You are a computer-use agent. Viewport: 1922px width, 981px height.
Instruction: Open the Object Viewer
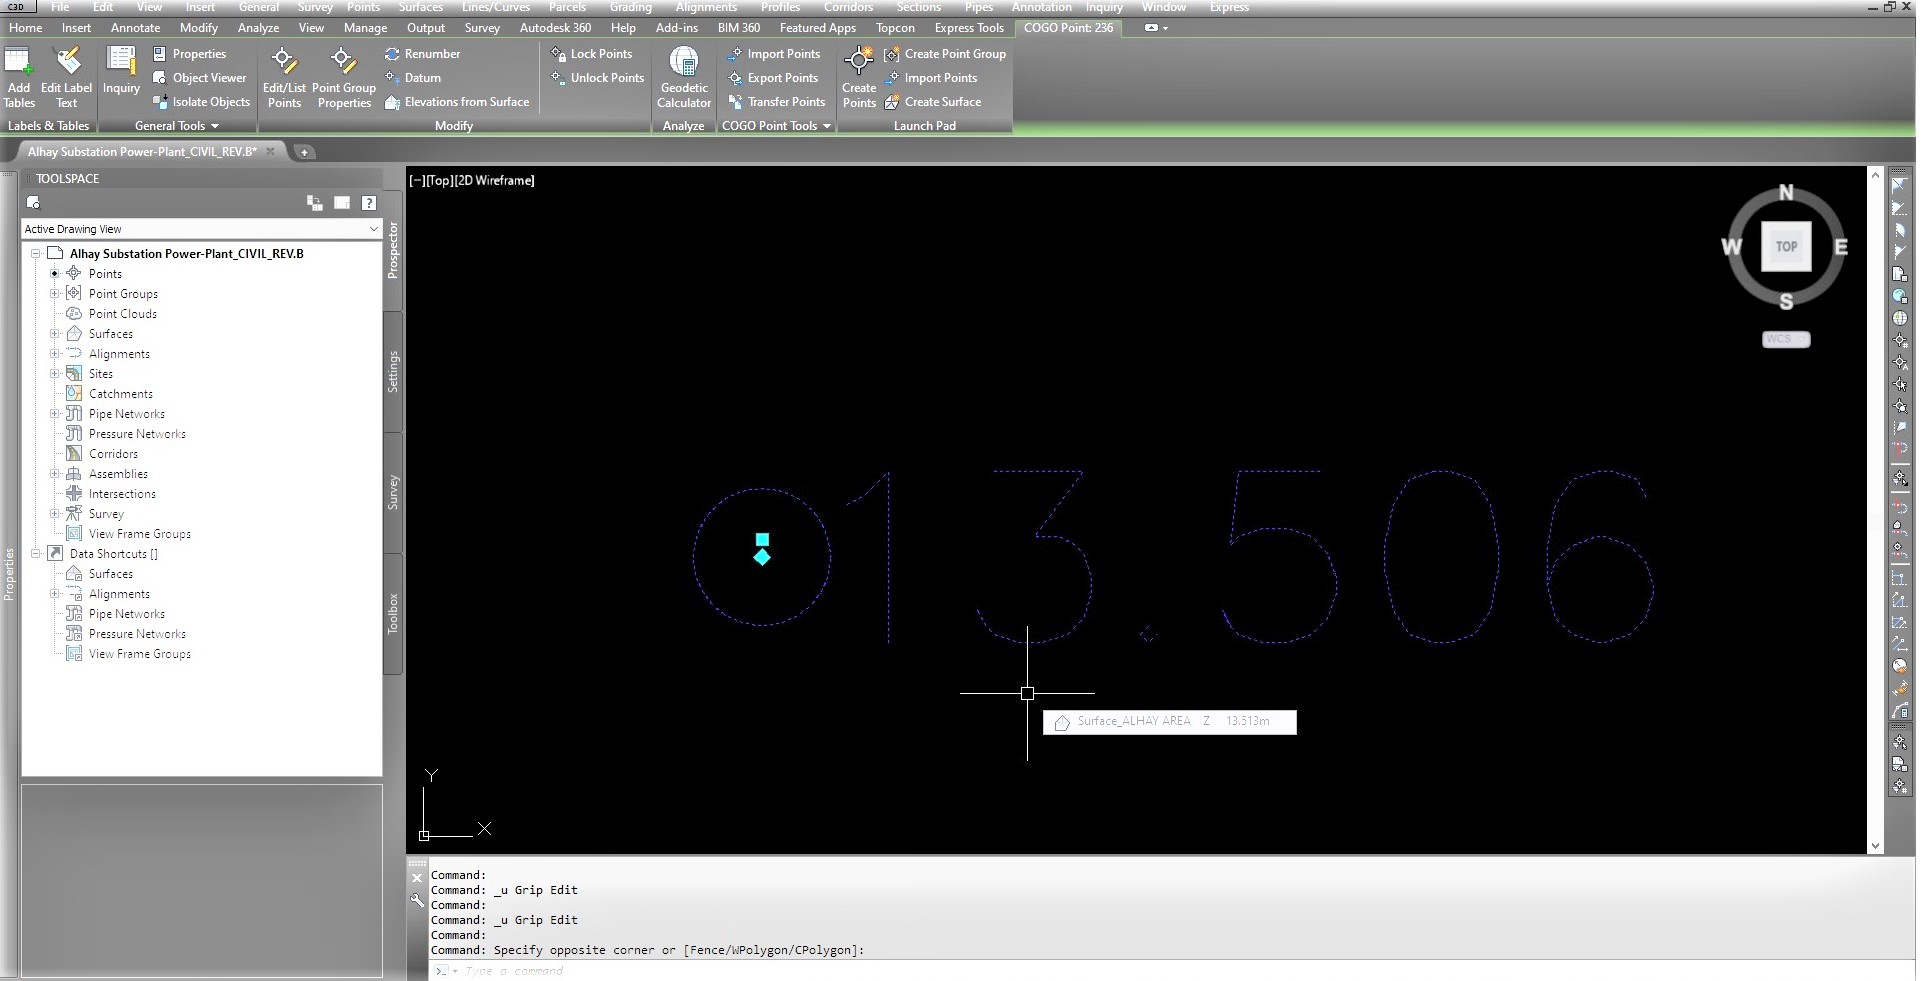click(199, 77)
